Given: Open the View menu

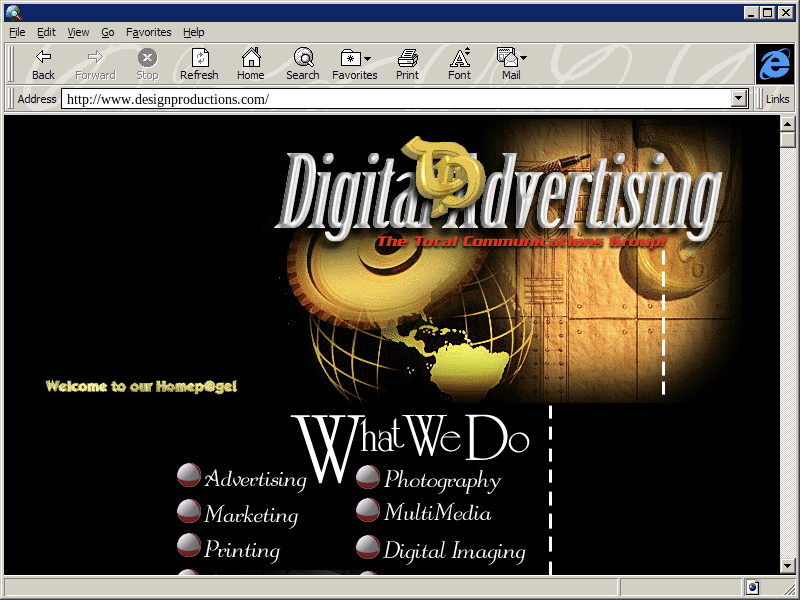Looking at the screenshot, I should (x=78, y=32).
